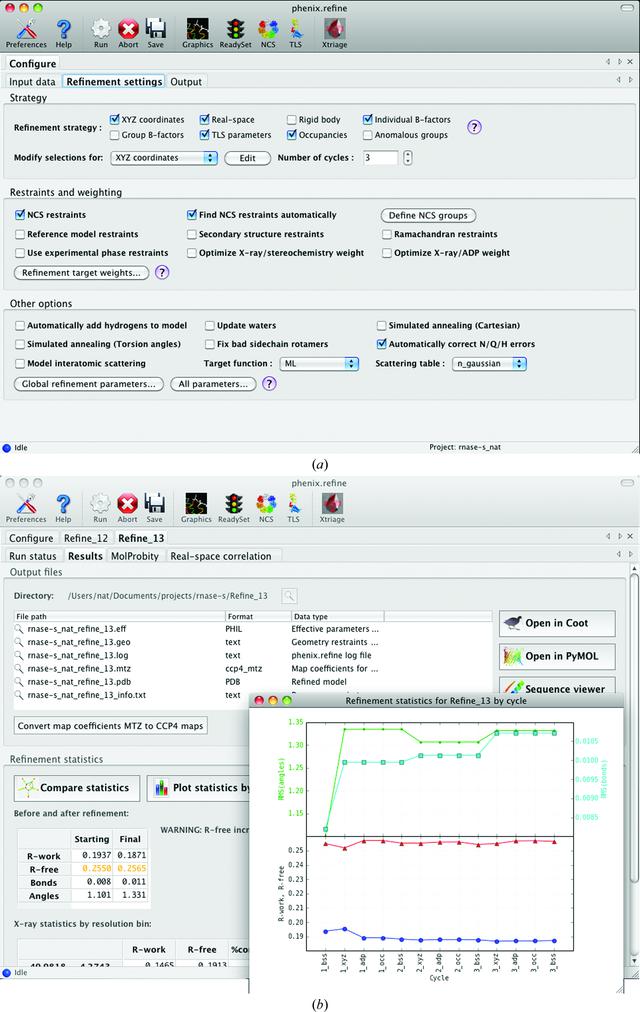This screenshot has height=1012, width=640.
Task: Click Save icon in bottom window toolbar
Action: [155, 508]
